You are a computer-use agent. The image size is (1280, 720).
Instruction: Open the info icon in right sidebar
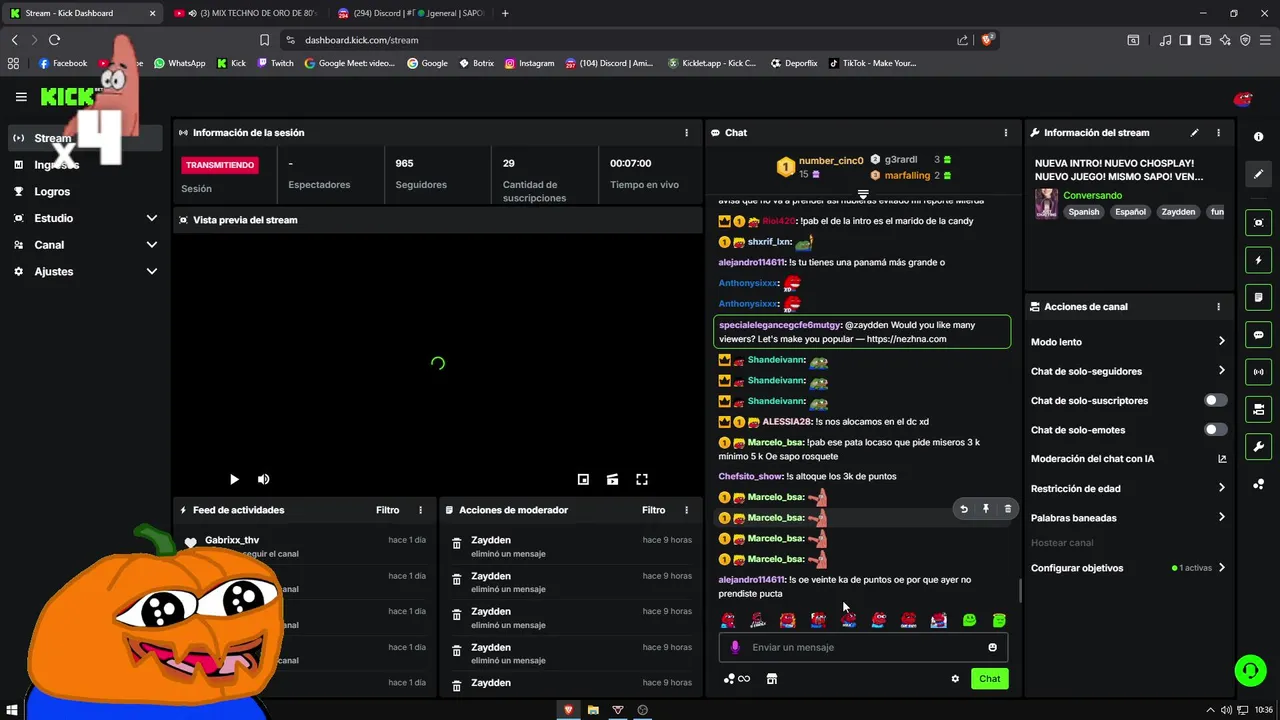click(1258, 137)
